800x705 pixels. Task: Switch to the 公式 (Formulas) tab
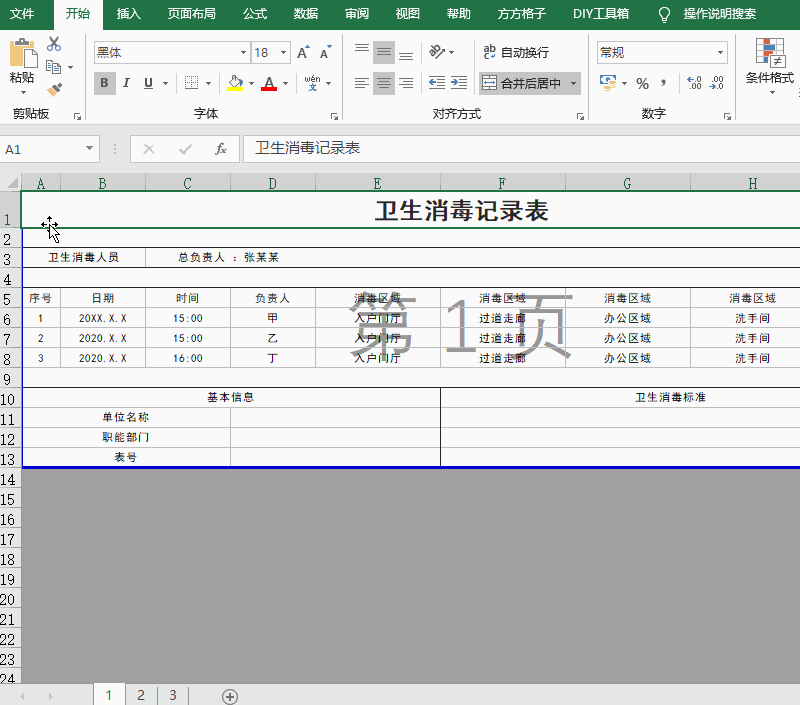(255, 14)
